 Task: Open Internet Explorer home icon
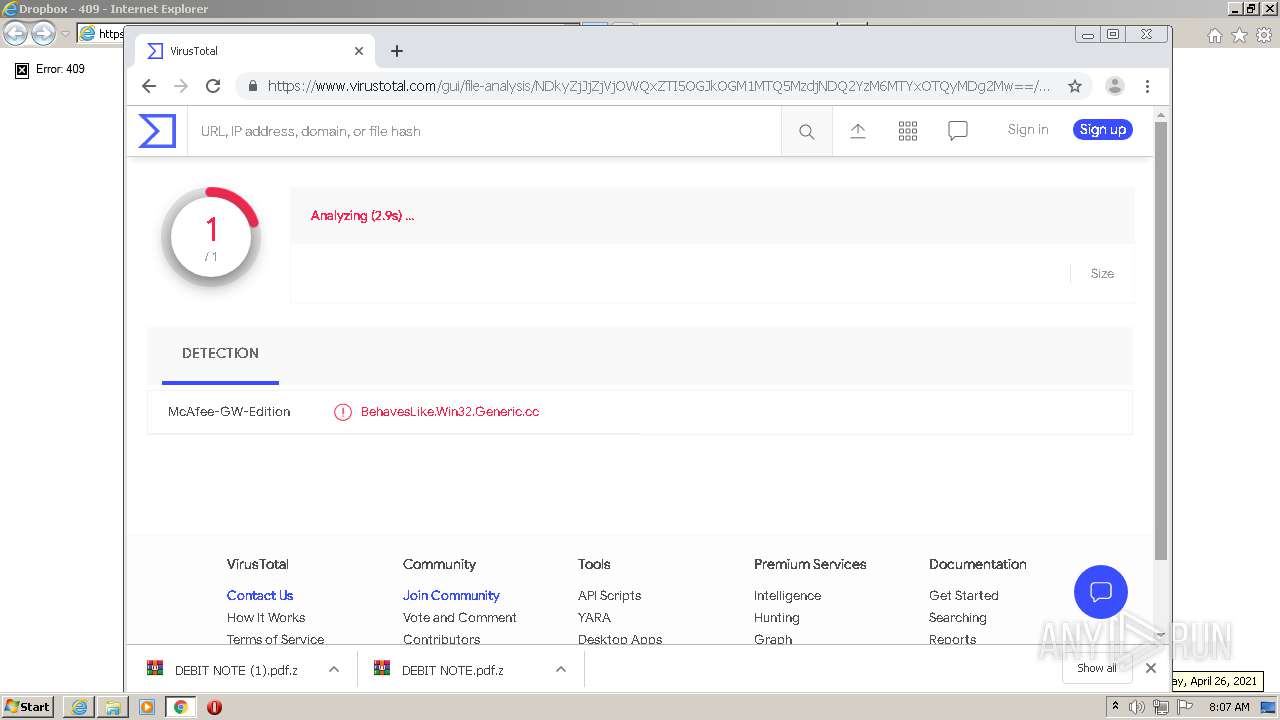pos(1215,35)
